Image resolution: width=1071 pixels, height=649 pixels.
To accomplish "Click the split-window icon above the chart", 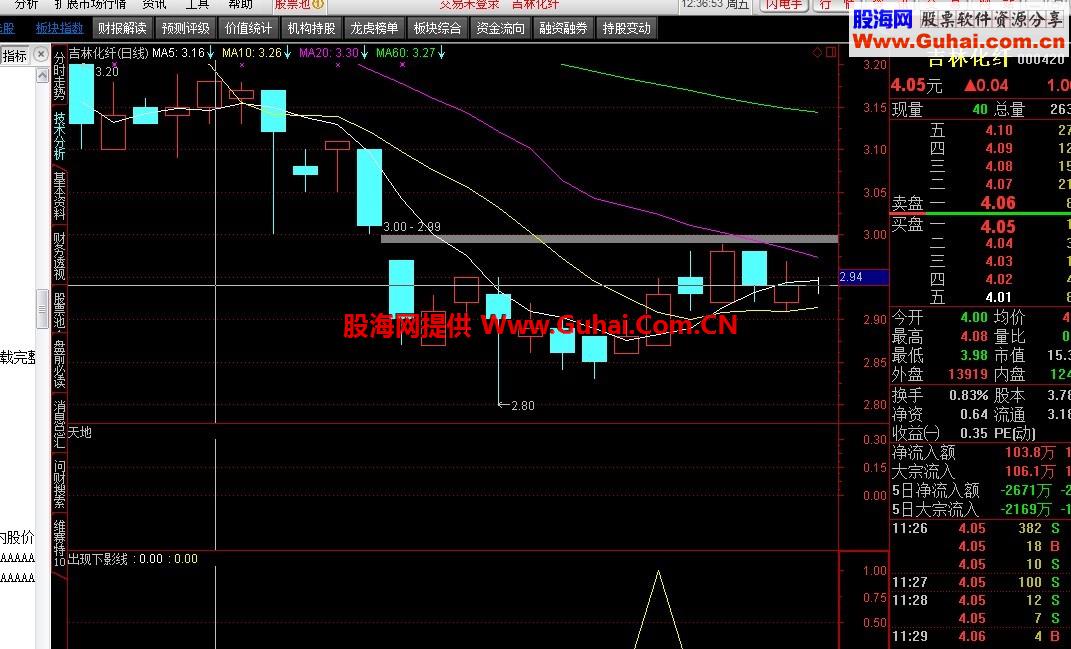I will pyautogui.click(x=831, y=53).
